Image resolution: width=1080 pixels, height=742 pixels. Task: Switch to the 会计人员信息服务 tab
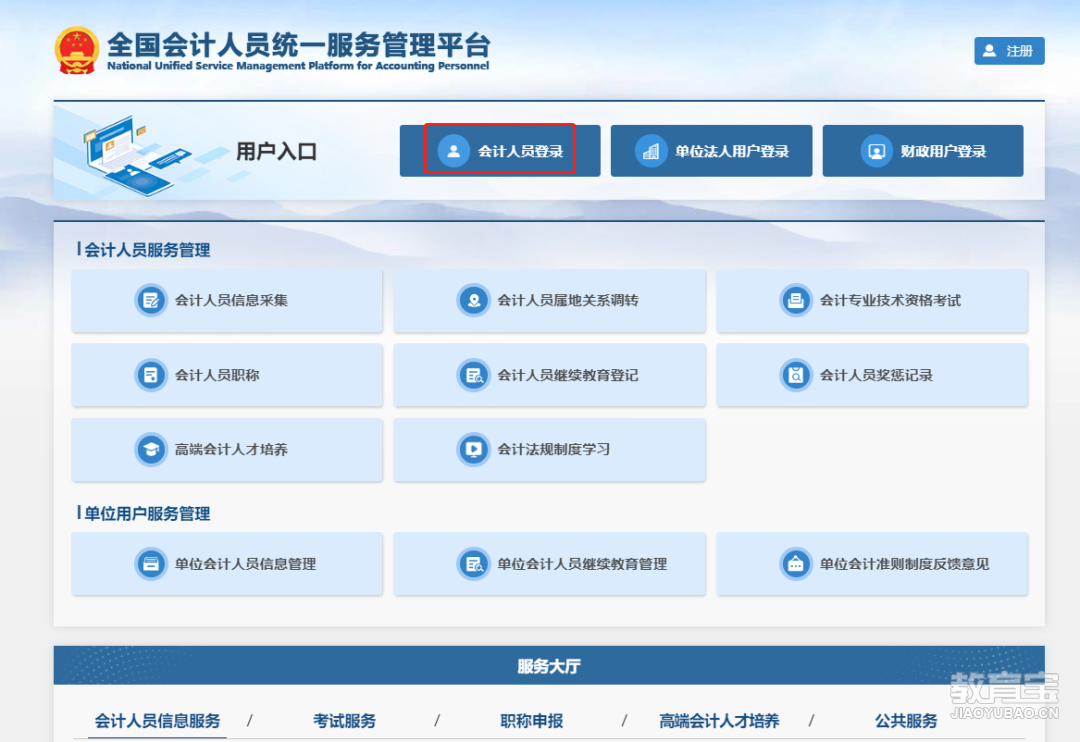157,721
